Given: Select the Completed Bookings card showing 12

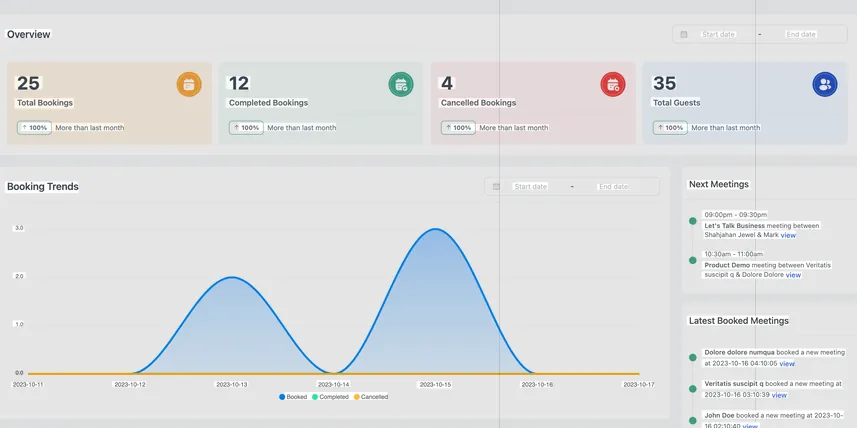Looking at the screenshot, I should click(321, 103).
